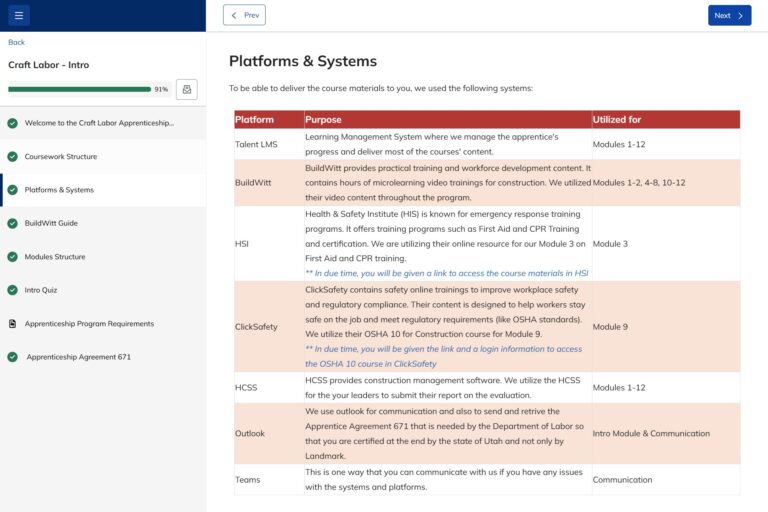Click green checkmark beside Apprenticeship Agreement 671
The width and height of the screenshot is (768, 512).
13,357
